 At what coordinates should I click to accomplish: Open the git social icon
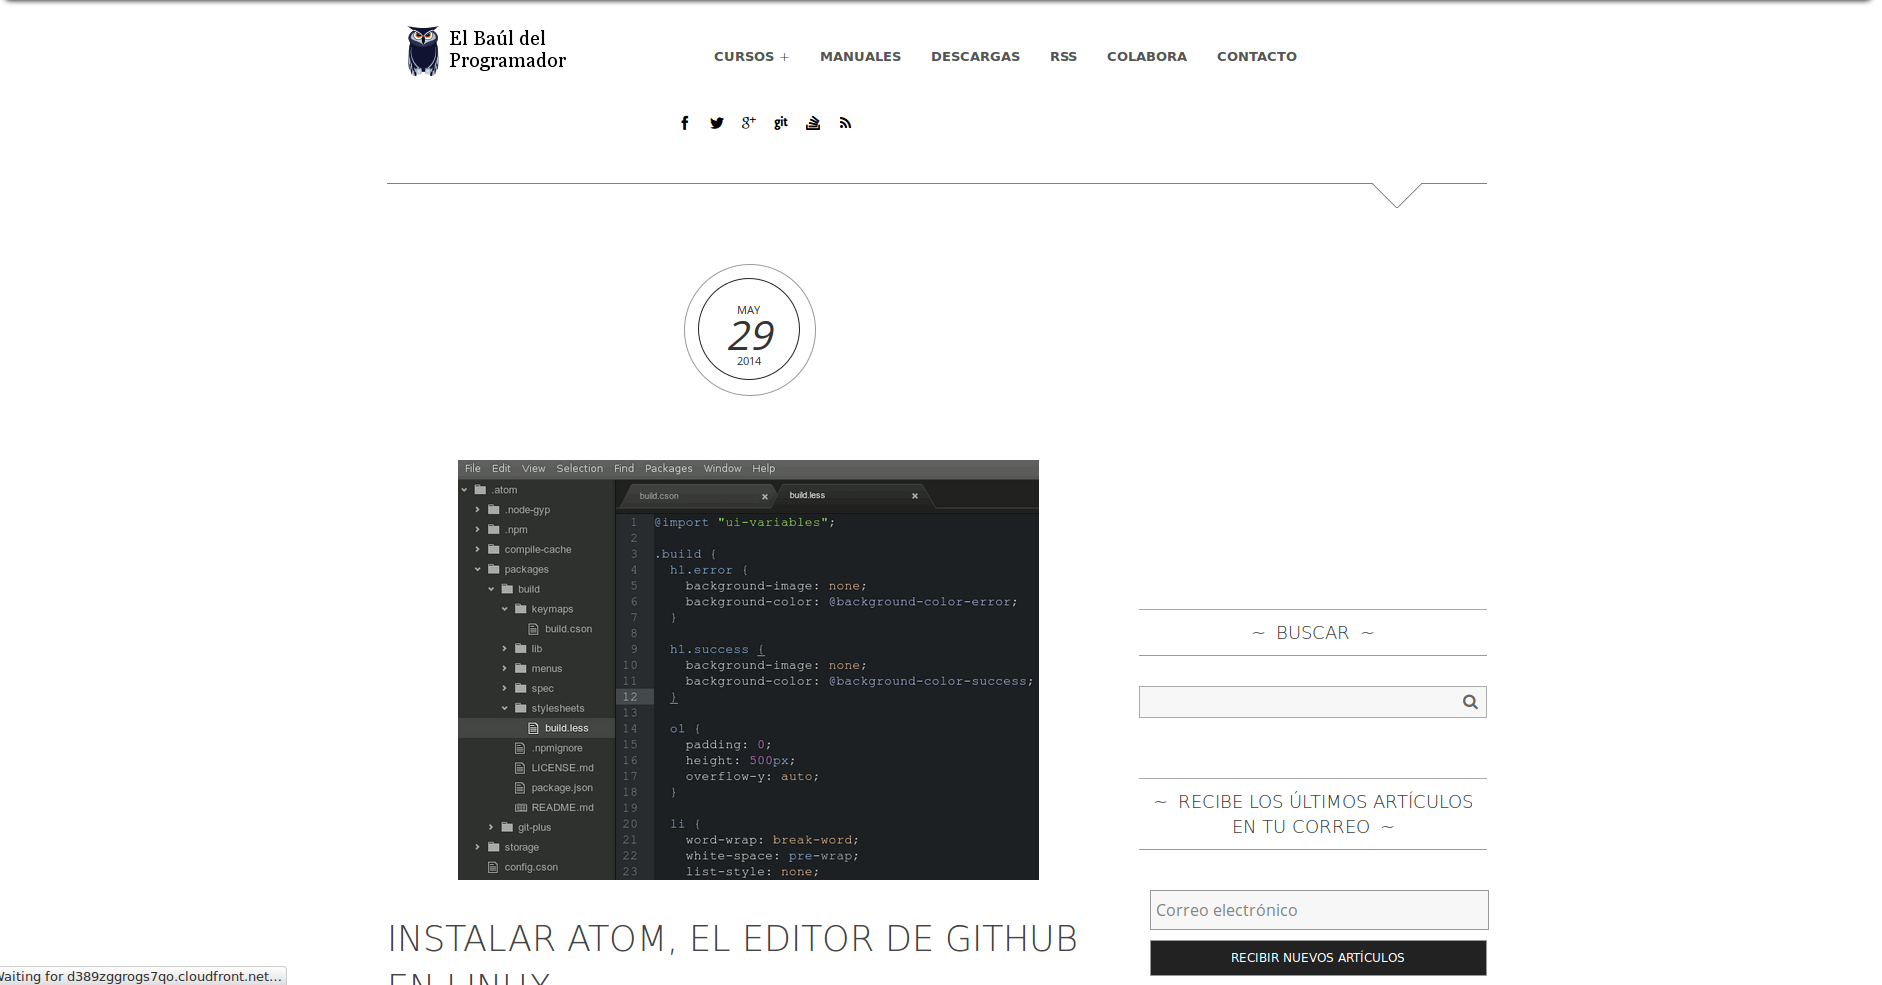[781, 123]
